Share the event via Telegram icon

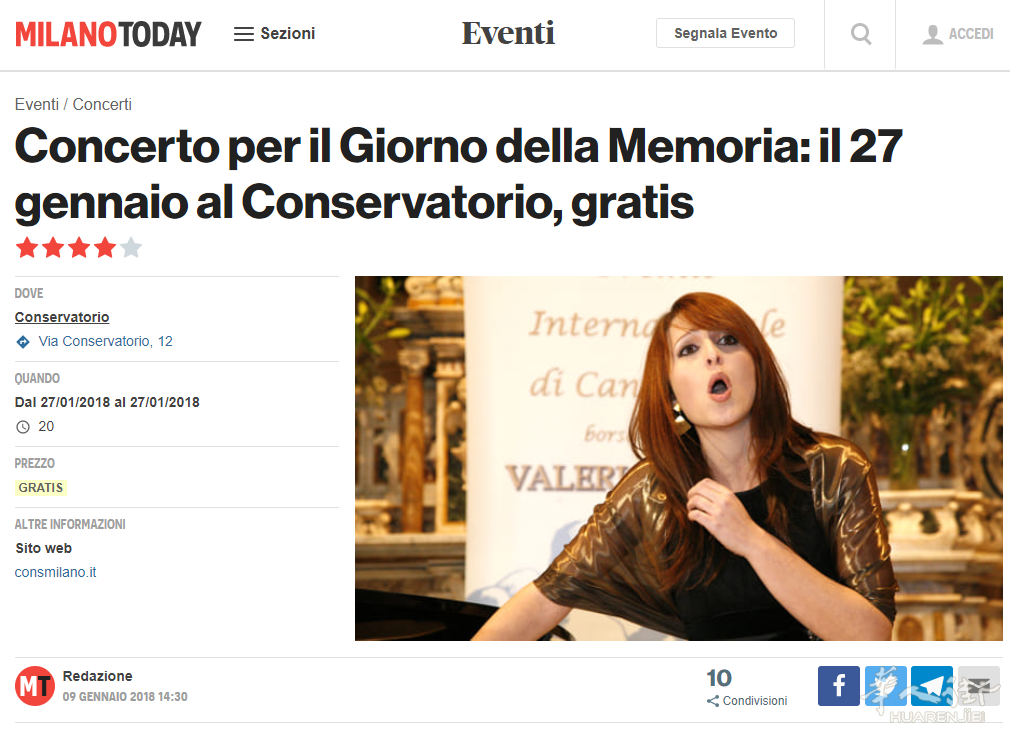point(931,686)
